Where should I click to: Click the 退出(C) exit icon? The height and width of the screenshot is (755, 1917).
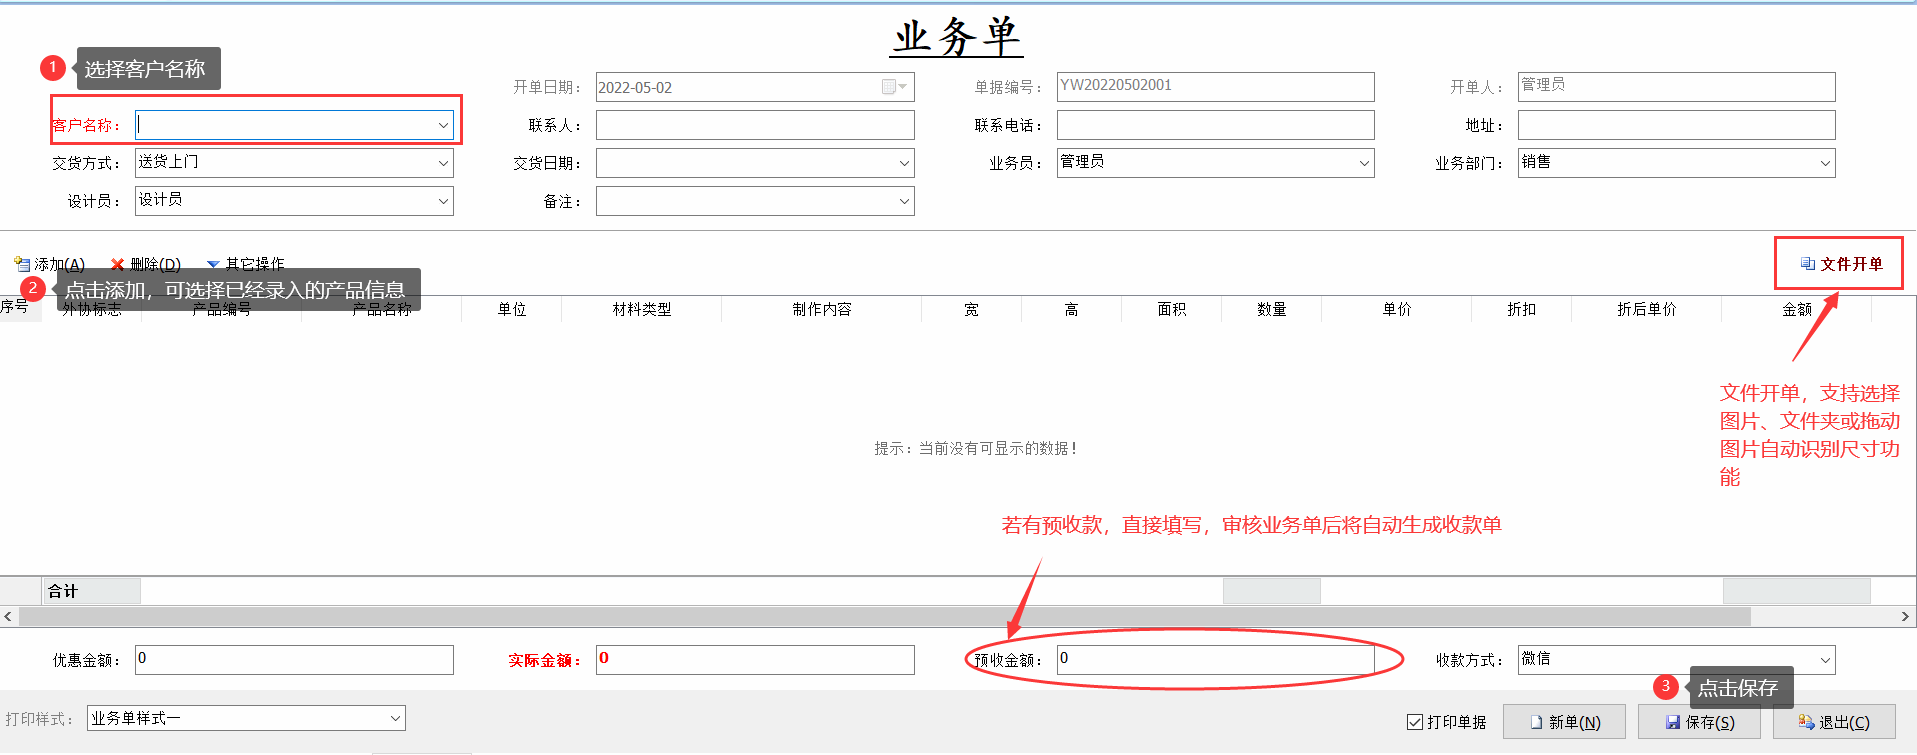1806,722
